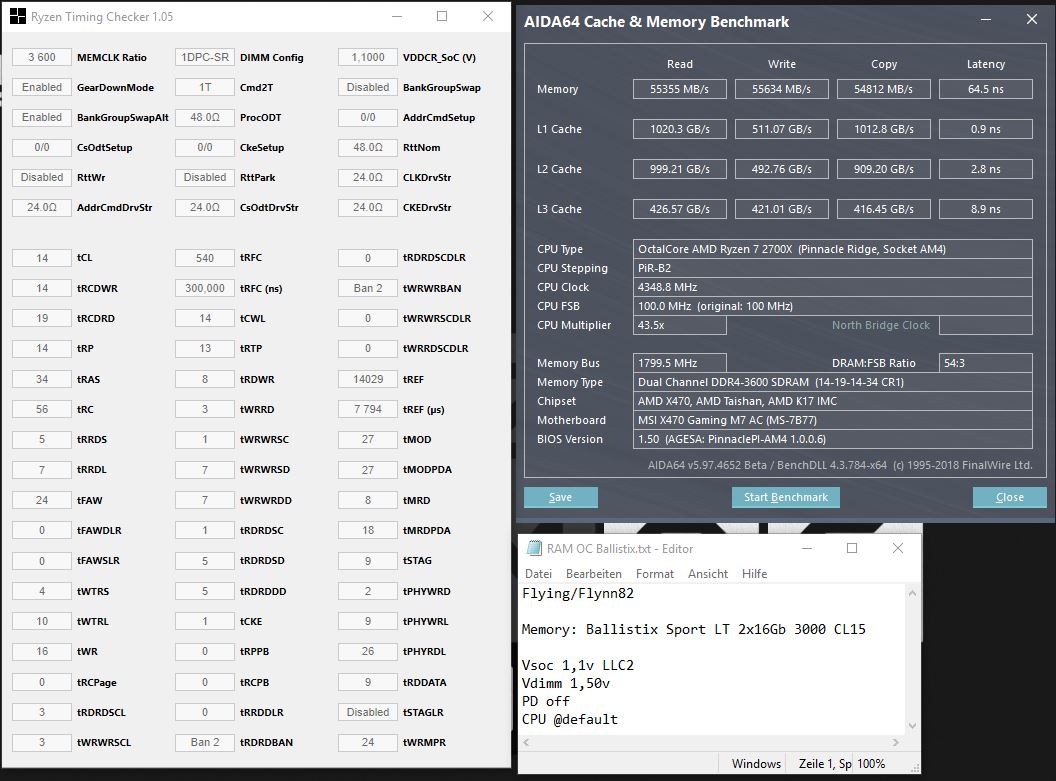Click the CPU Clock 4348.8 MHz field
Viewport: 1056px width, 781px height.
[x=832, y=287]
